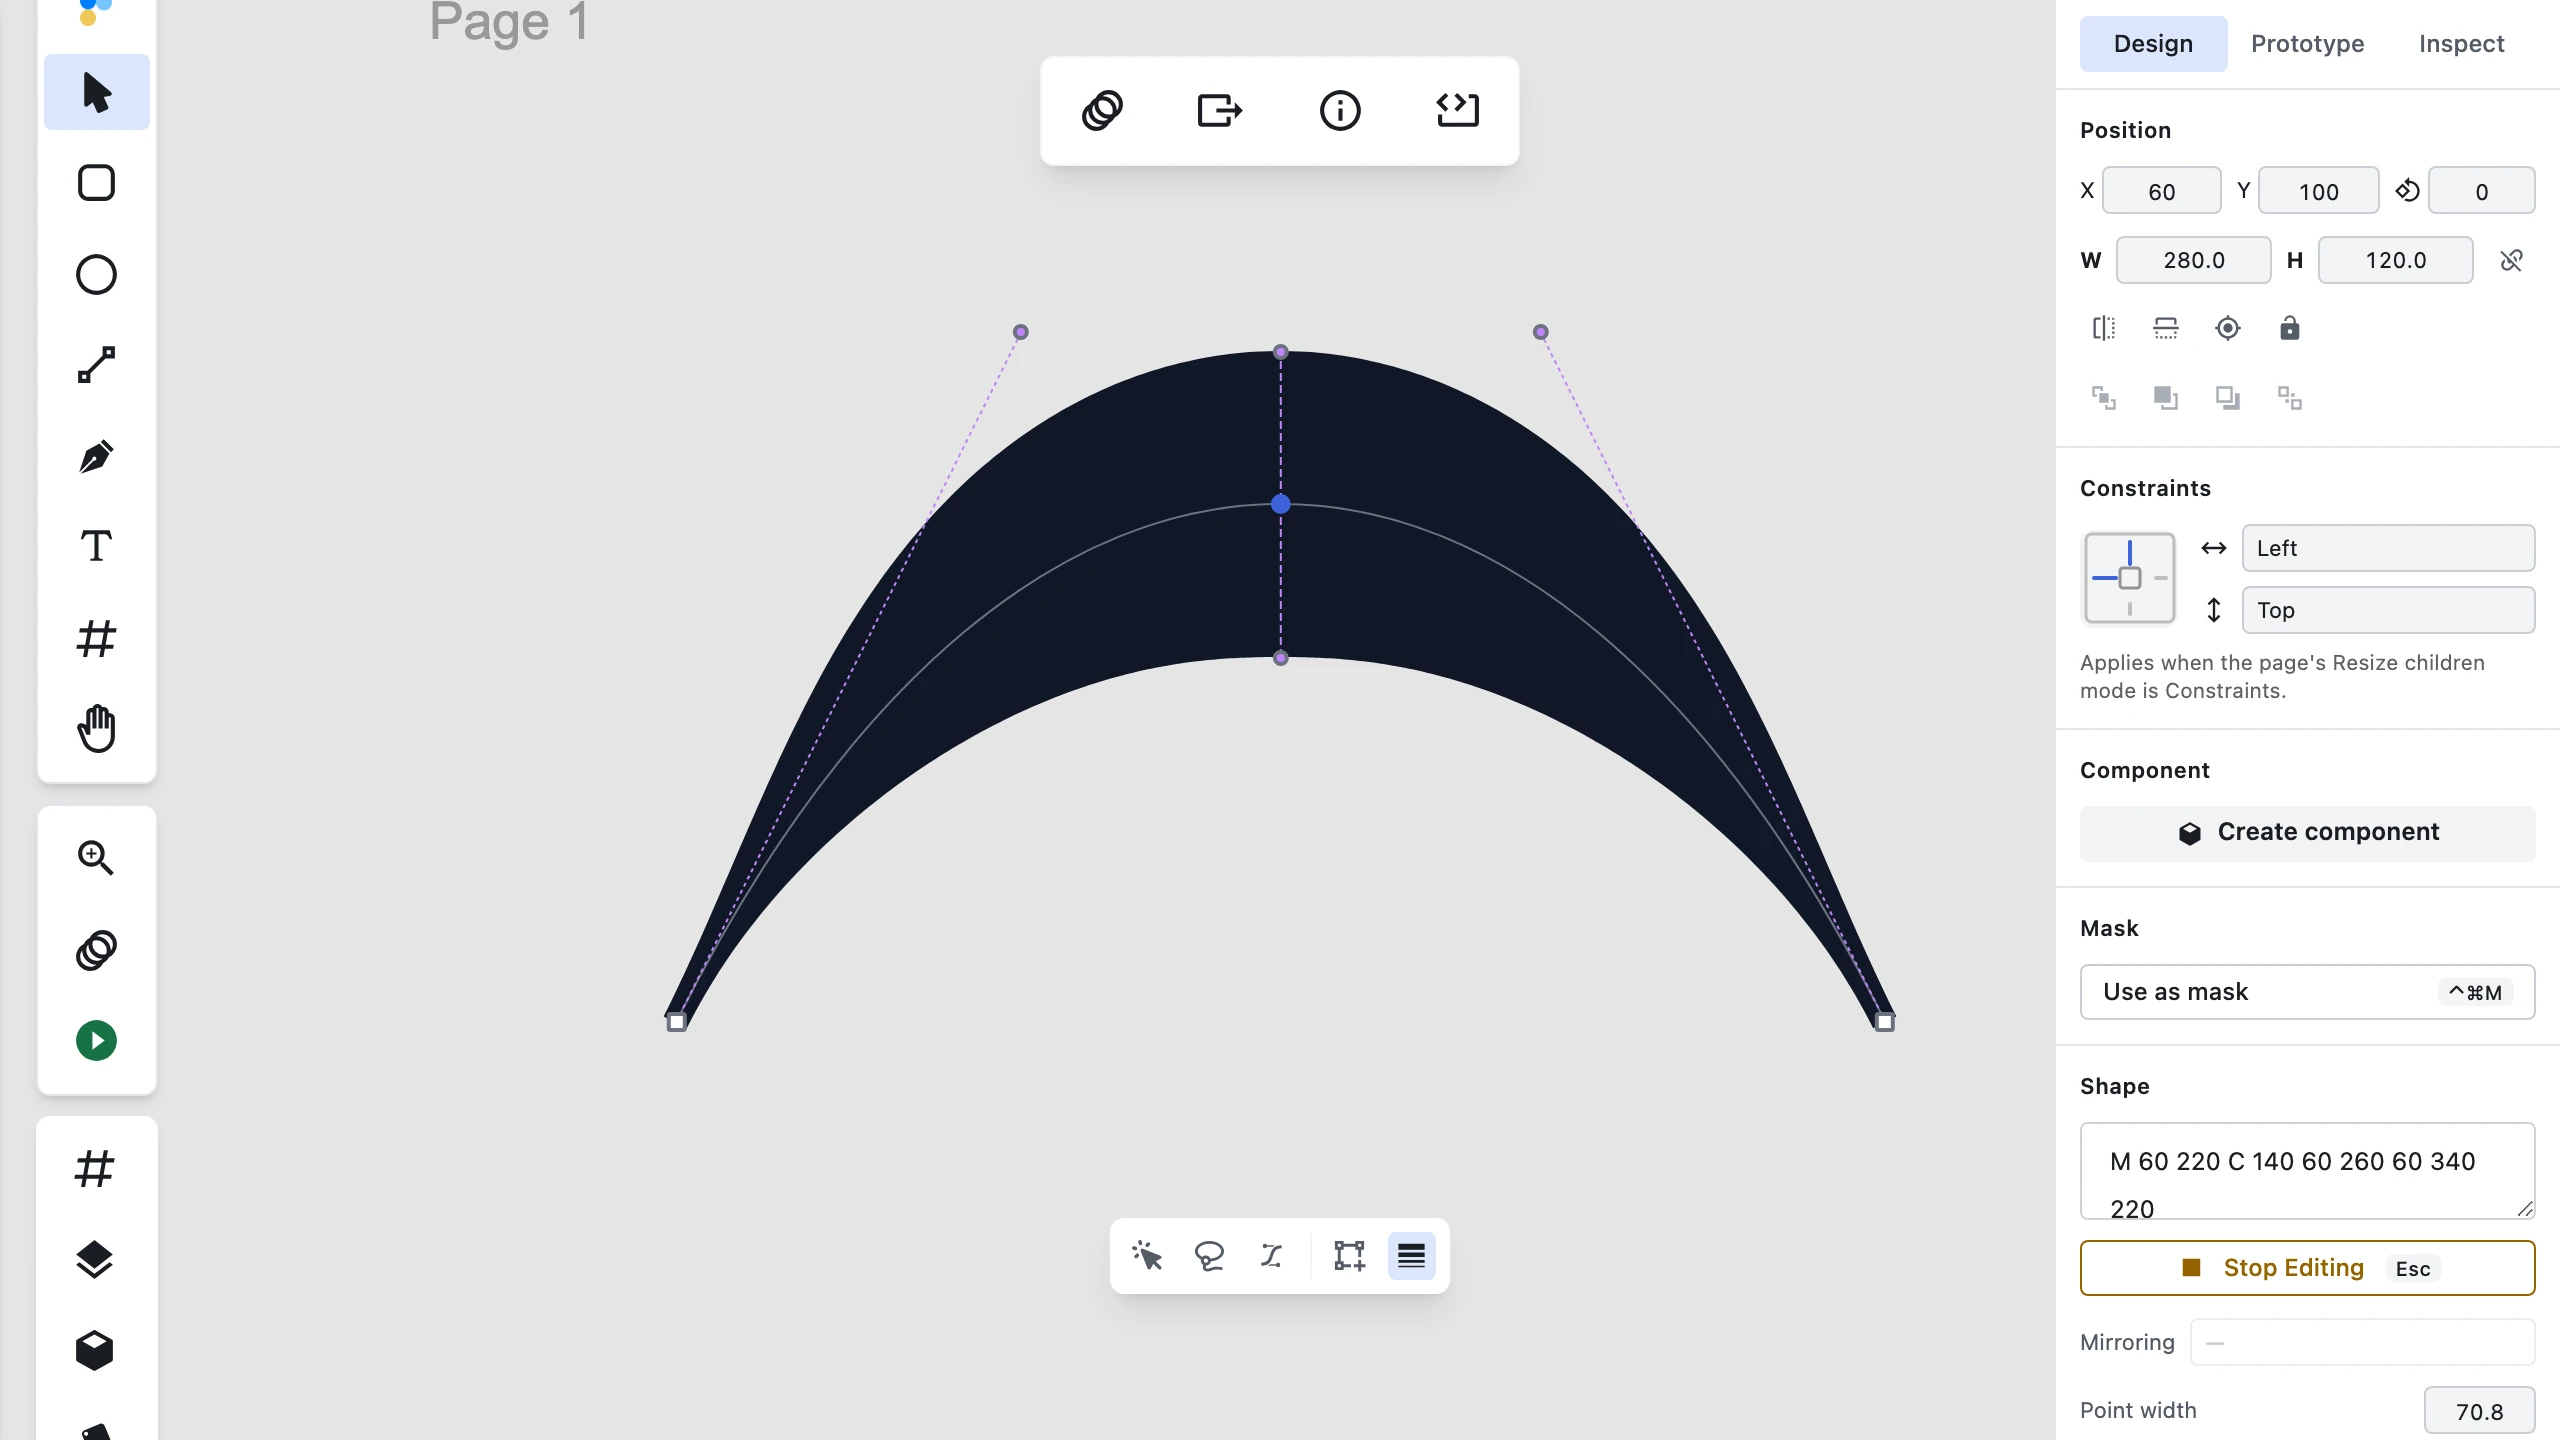Select the Line tool
Screen dimensions: 2560x1440
(x=97, y=365)
